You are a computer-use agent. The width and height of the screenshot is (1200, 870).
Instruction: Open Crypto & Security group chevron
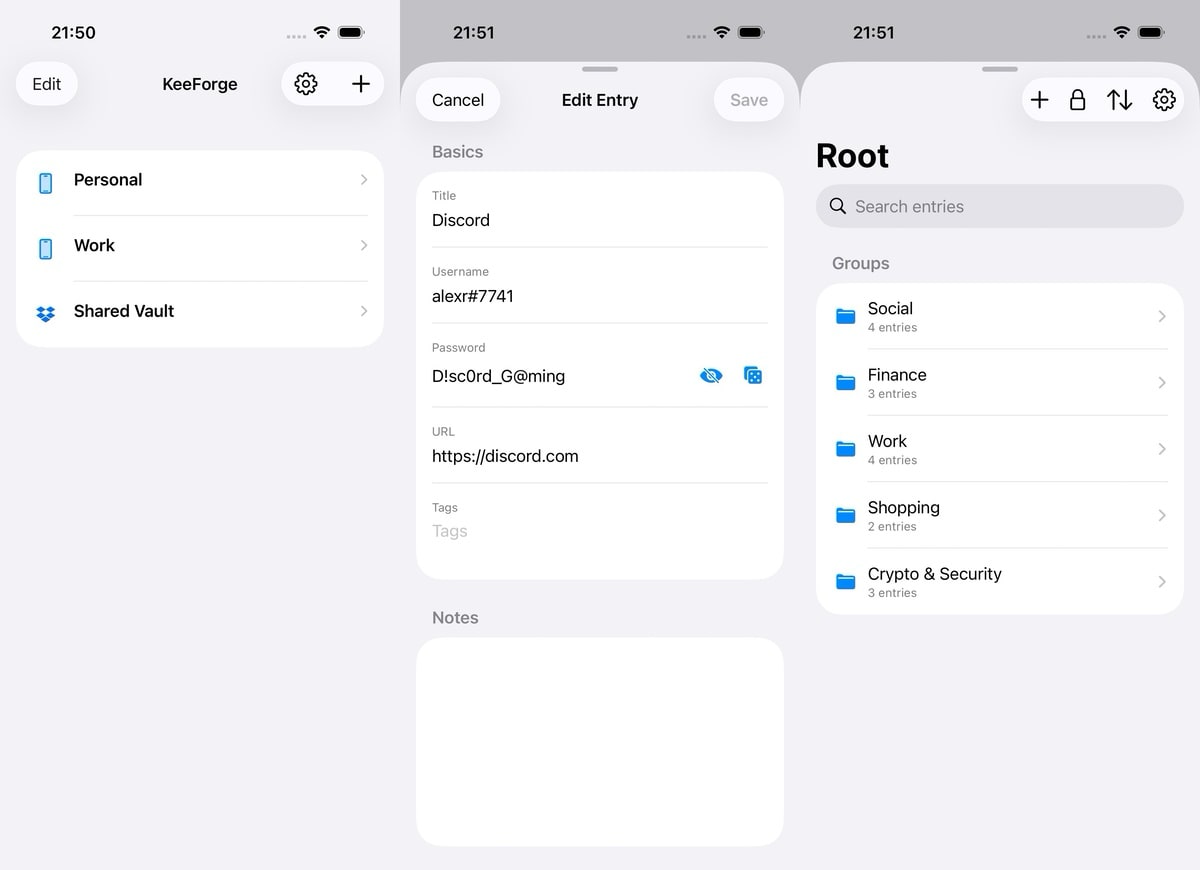[x=1162, y=582]
